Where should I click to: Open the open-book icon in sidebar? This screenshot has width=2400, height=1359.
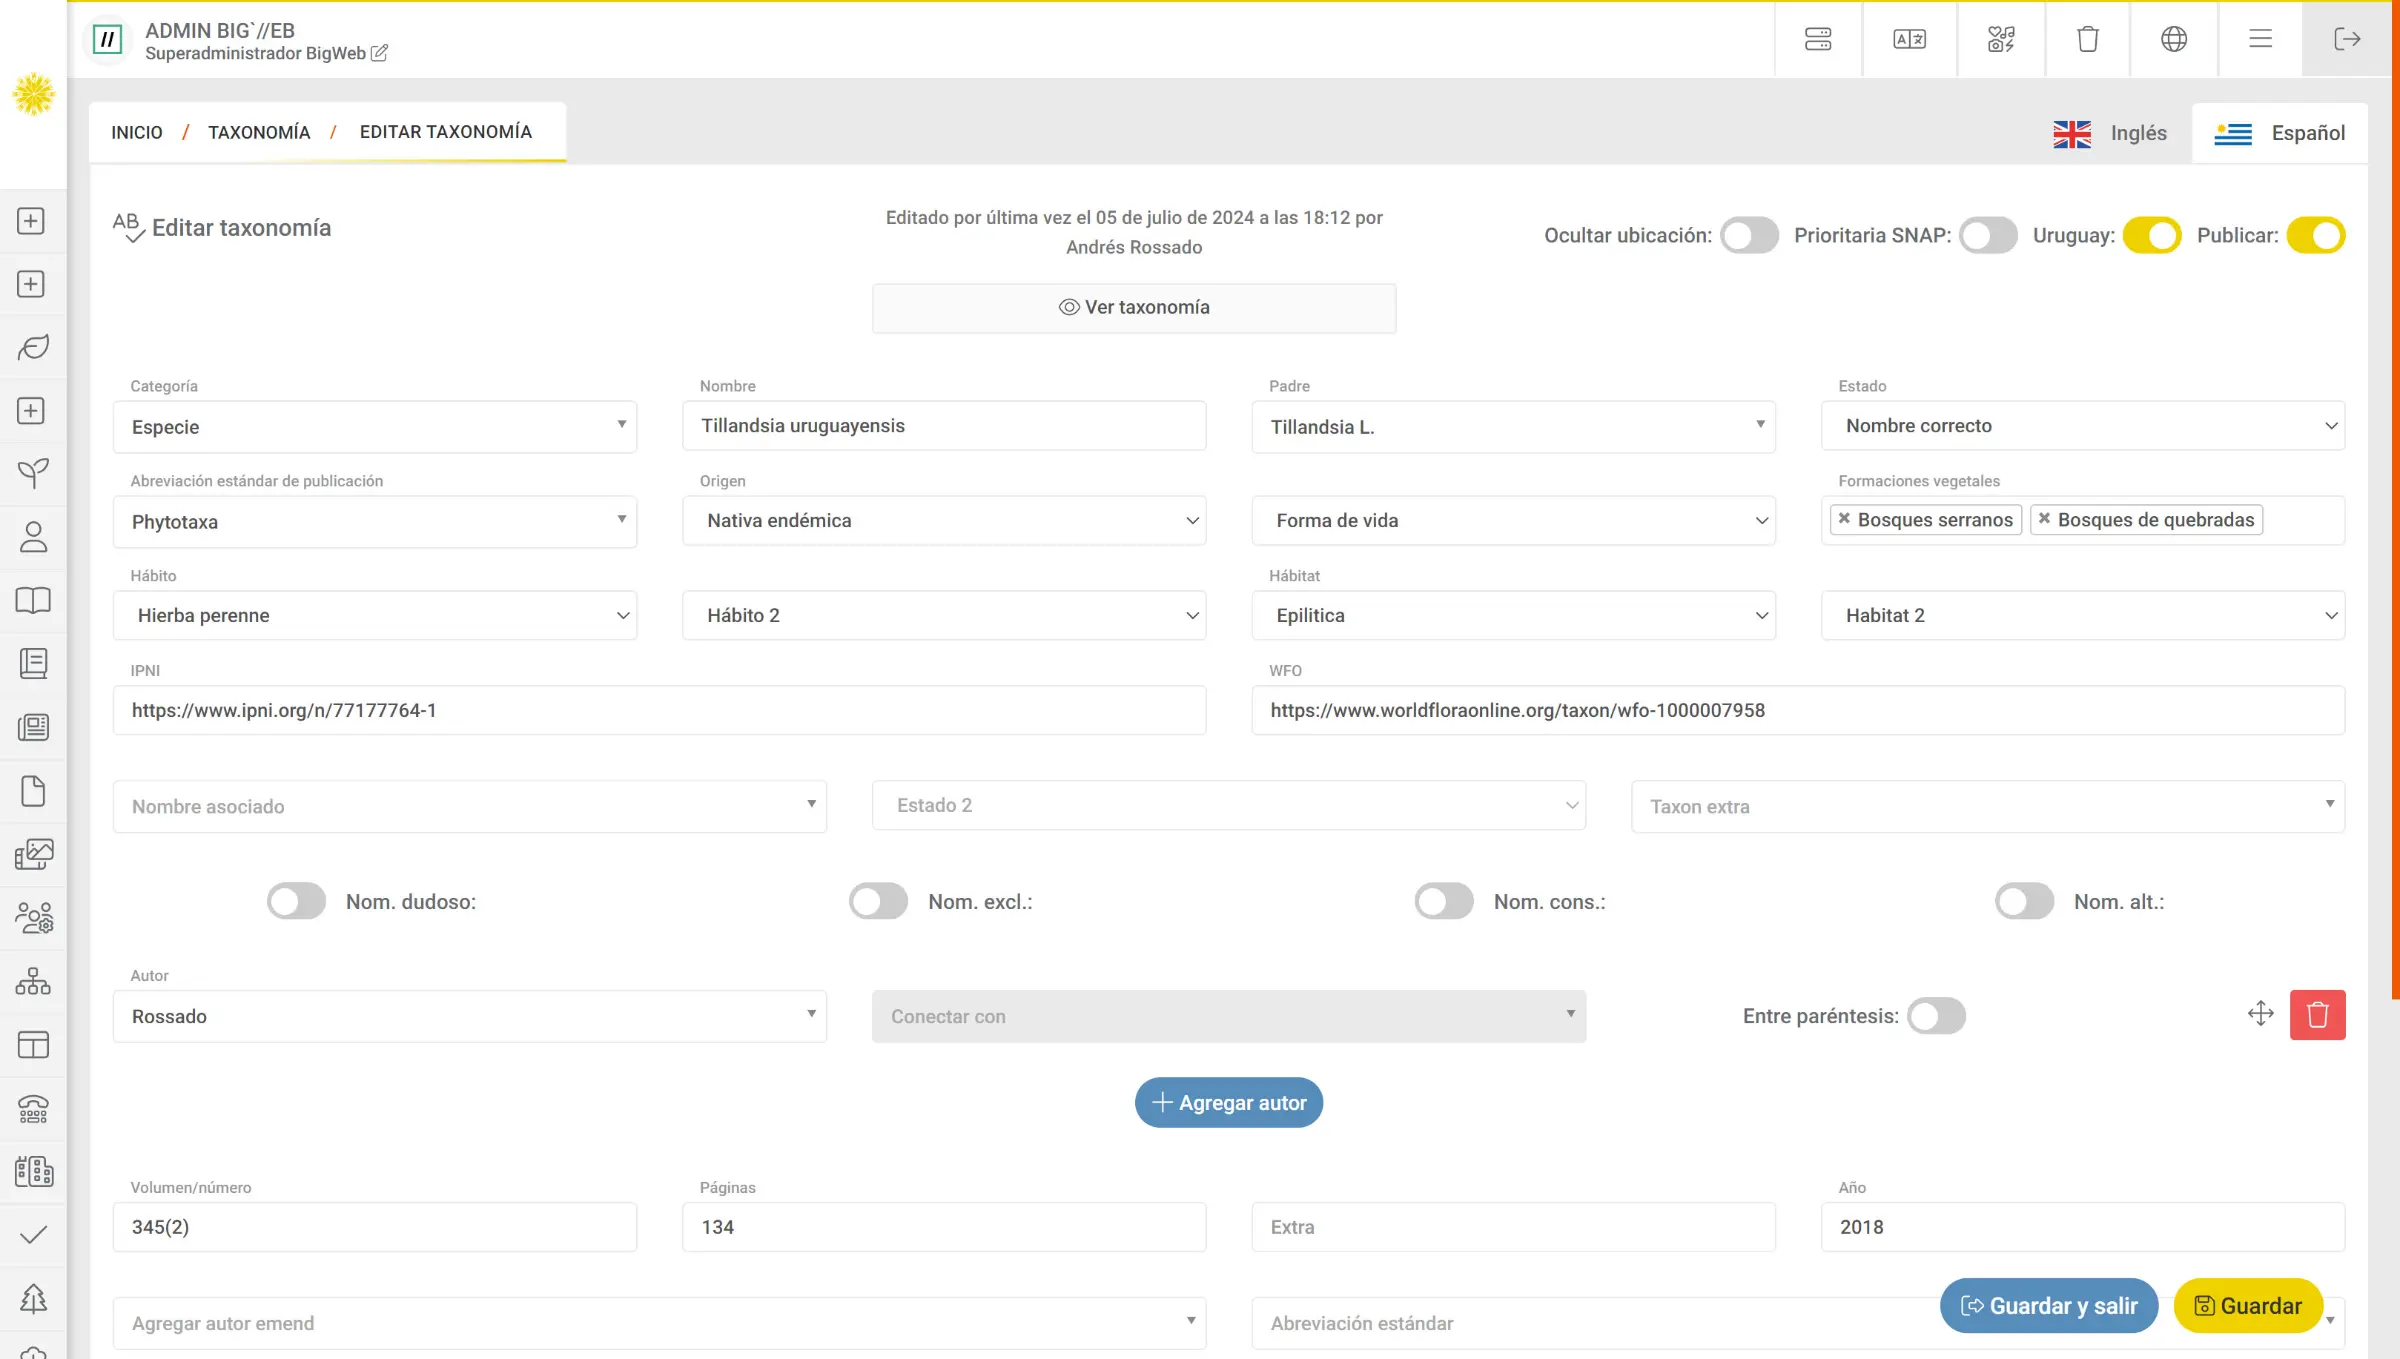click(x=33, y=600)
